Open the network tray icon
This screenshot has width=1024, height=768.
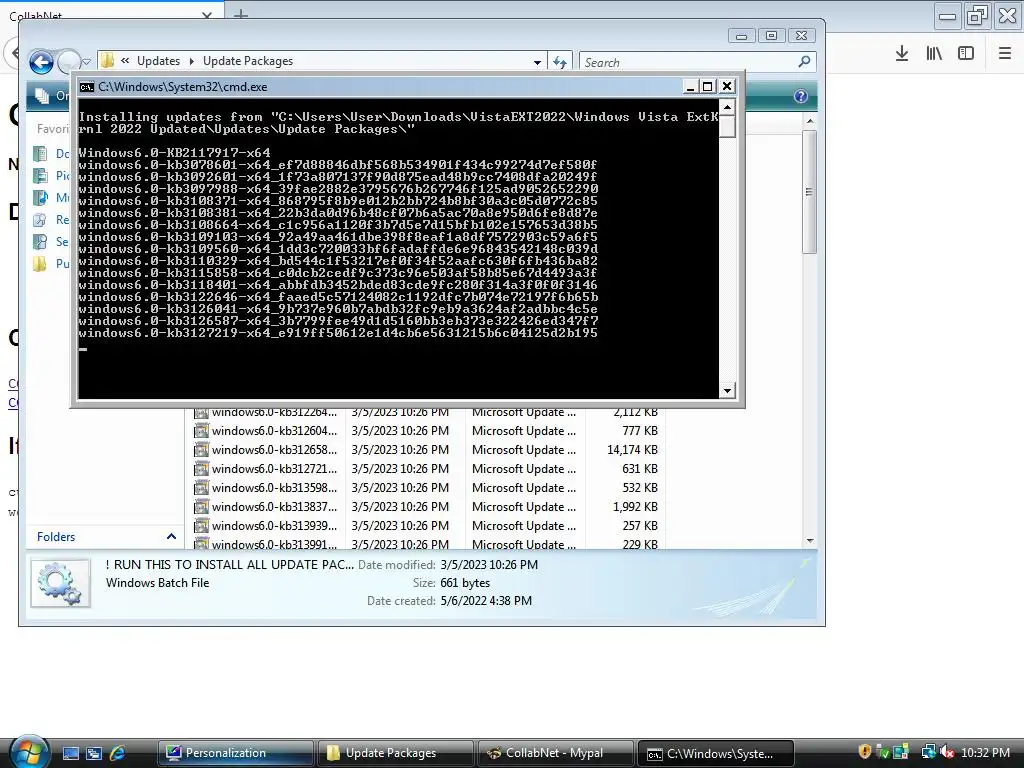928,752
